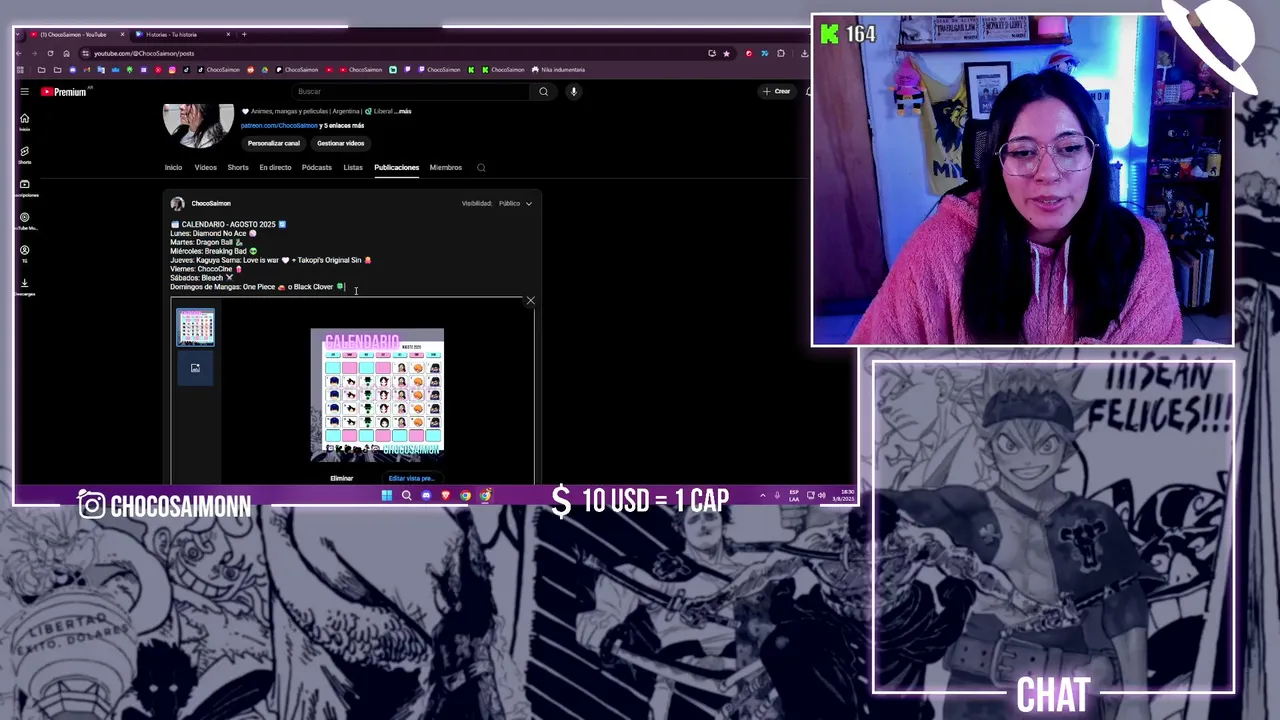Click the browser back arrow

click(x=20, y=53)
